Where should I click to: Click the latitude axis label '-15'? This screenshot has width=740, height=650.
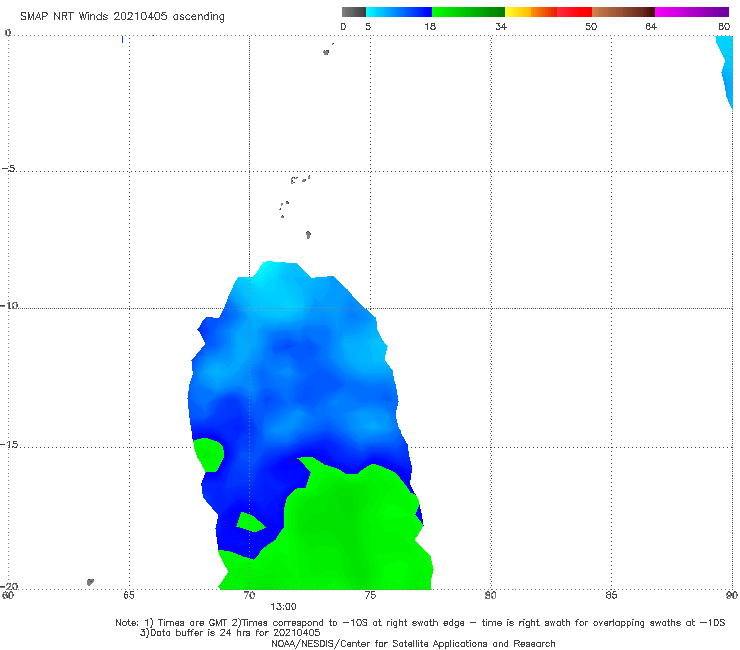9,445
